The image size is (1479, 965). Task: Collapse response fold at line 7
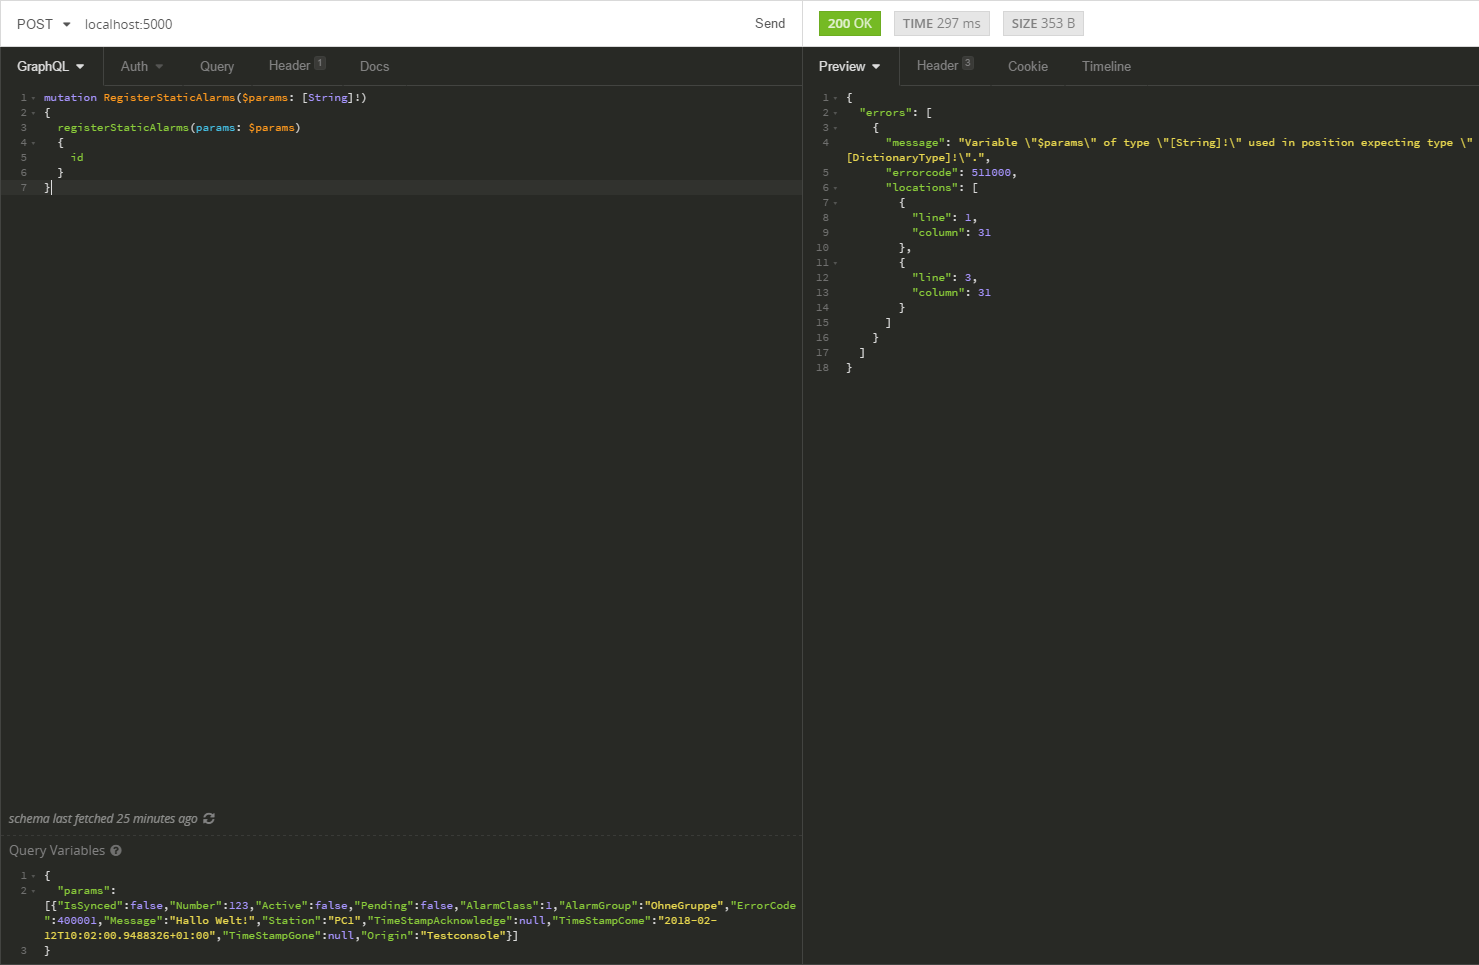835,203
